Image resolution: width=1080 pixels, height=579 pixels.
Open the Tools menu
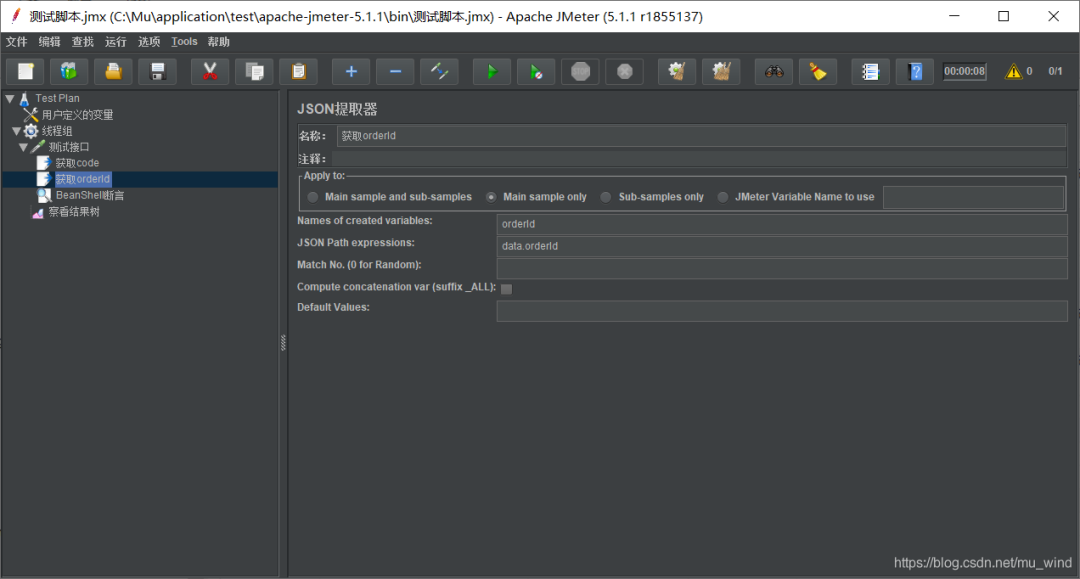coord(184,42)
